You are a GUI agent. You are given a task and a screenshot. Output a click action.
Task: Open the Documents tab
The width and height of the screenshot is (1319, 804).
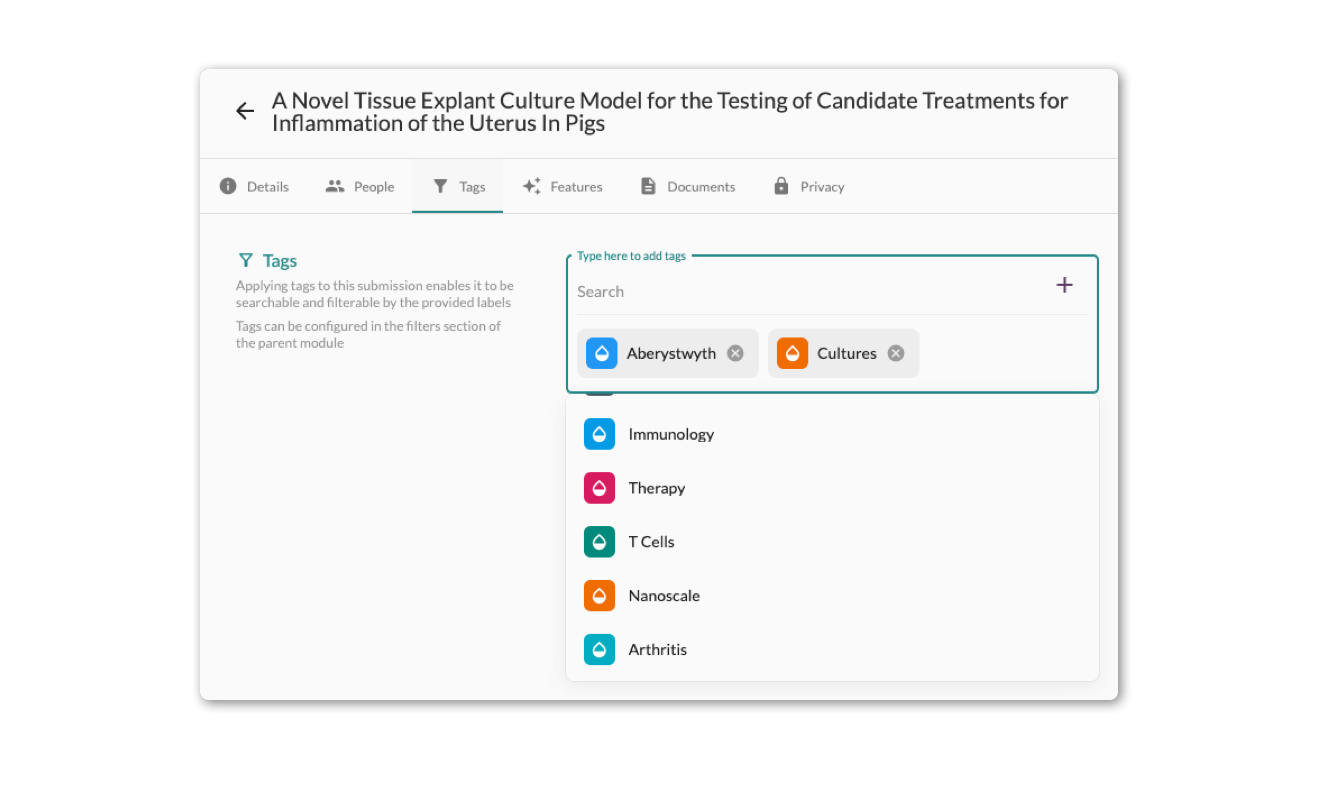coord(687,187)
